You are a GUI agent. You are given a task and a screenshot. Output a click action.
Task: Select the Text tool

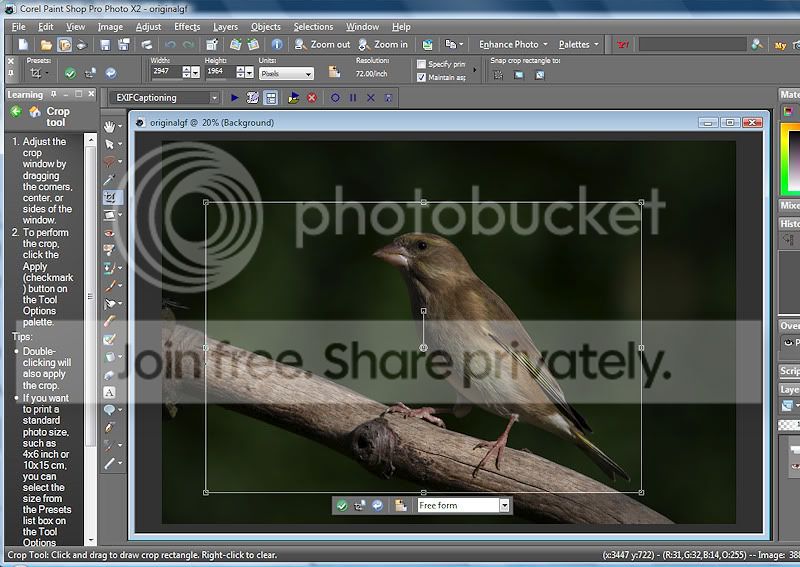point(110,392)
